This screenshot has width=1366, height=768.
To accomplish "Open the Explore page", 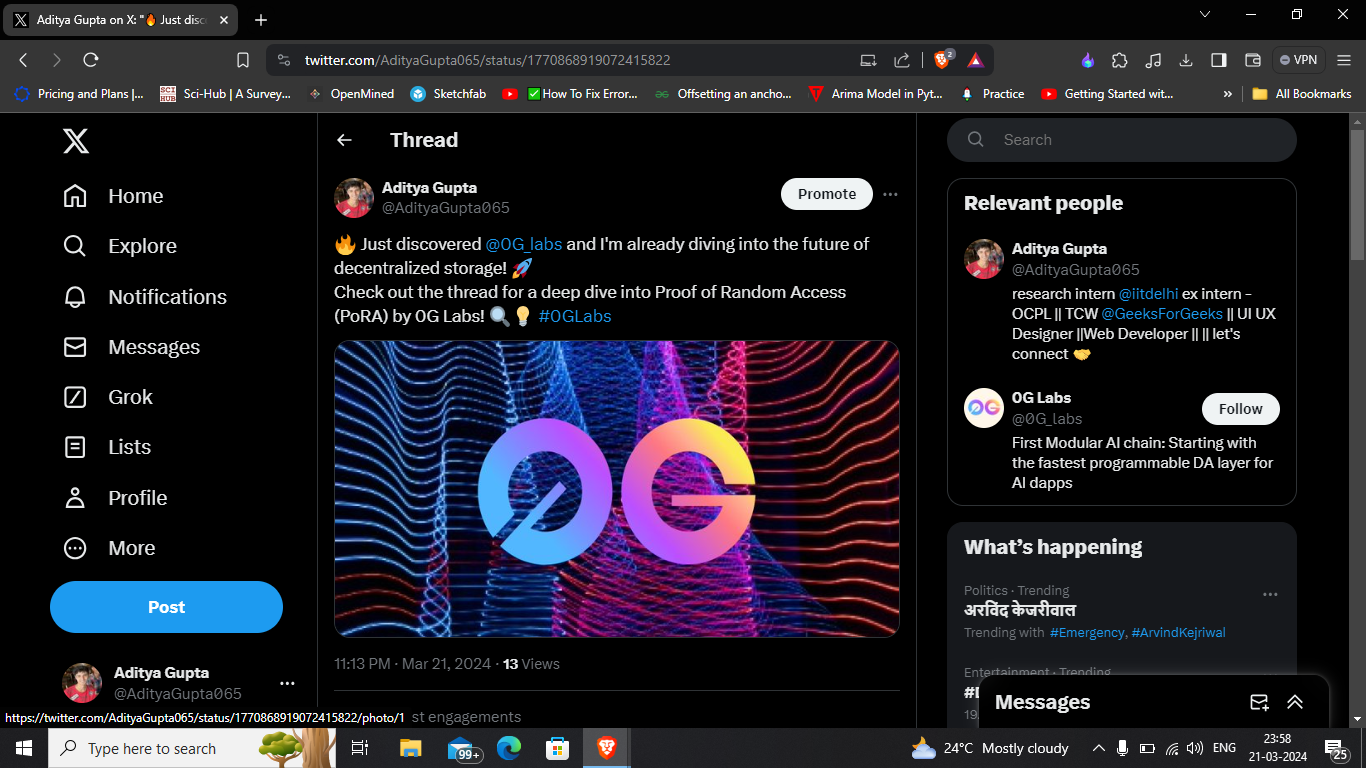I will [119, 246].
